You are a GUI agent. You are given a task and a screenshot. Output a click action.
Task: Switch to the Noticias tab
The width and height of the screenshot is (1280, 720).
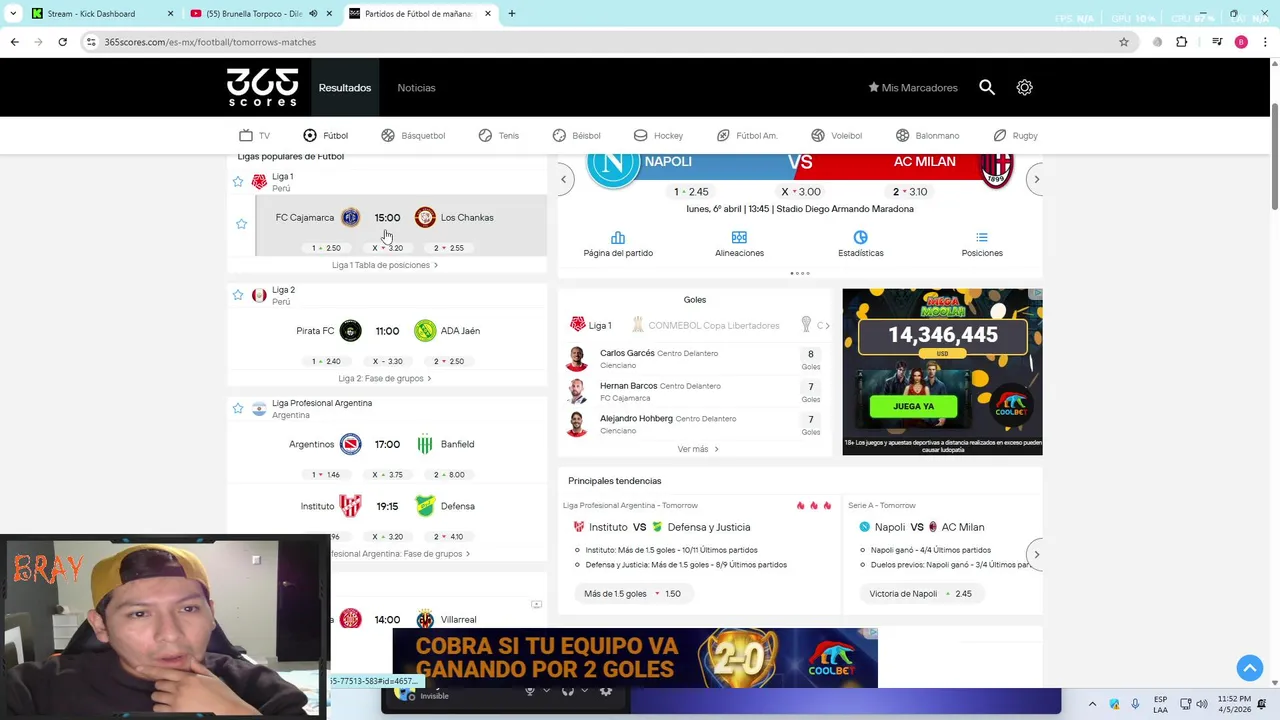[x=416, y=88]
